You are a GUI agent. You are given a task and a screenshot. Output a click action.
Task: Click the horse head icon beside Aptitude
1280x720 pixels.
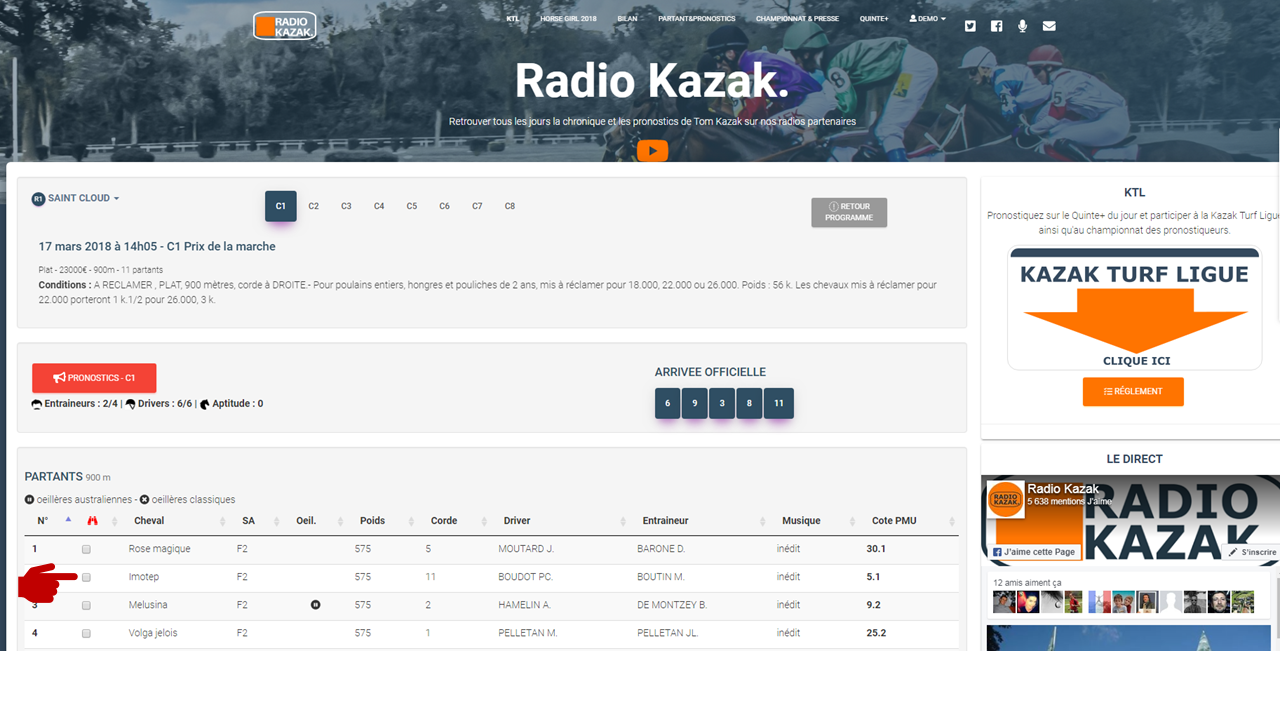(x=205, y=404)
